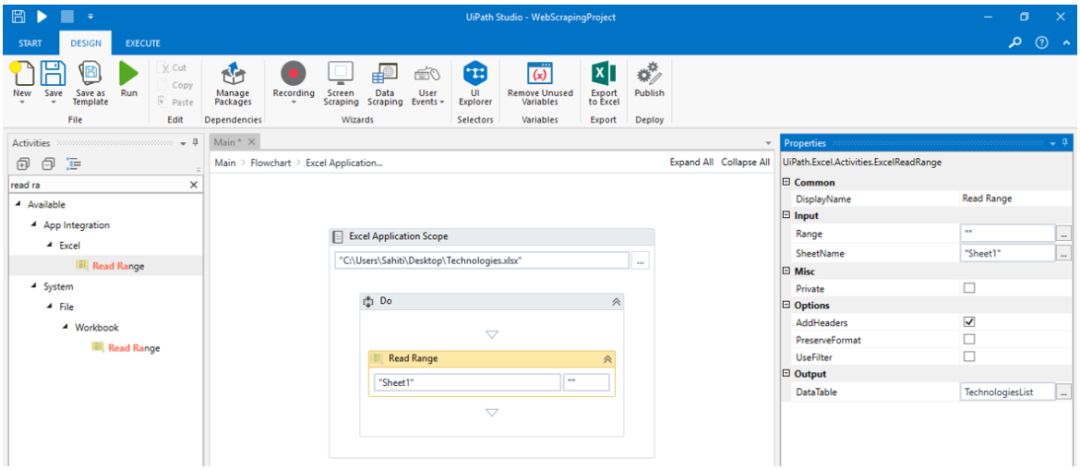The height and width of the screenshot is (470, 1080).
Task: Click Remove Unused Variables
Action: (x=540, y=83)
